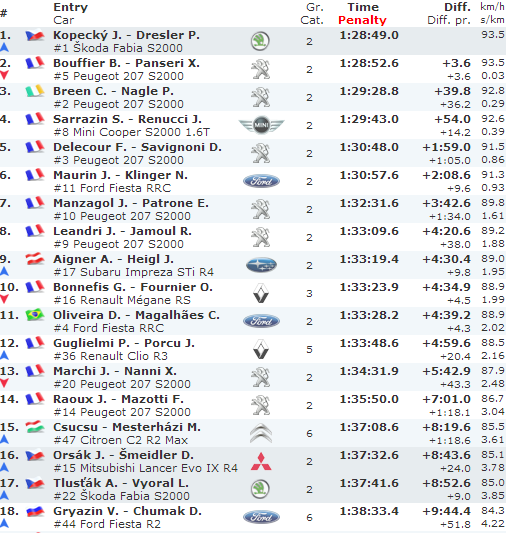This screenshot has height=533, width=510.
Task: Open Kopecký J. - Dresler P. entry
Action: click(126, 35)
